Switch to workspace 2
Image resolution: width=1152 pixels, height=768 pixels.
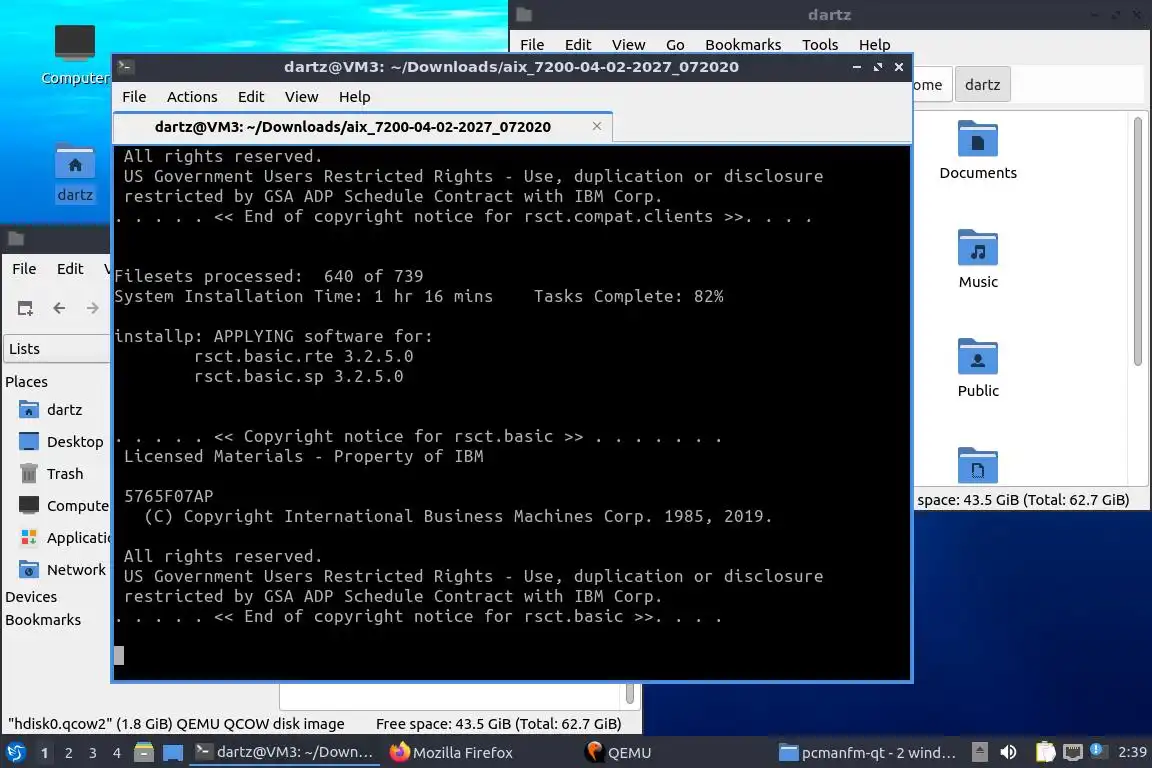[x=69, y=753]
